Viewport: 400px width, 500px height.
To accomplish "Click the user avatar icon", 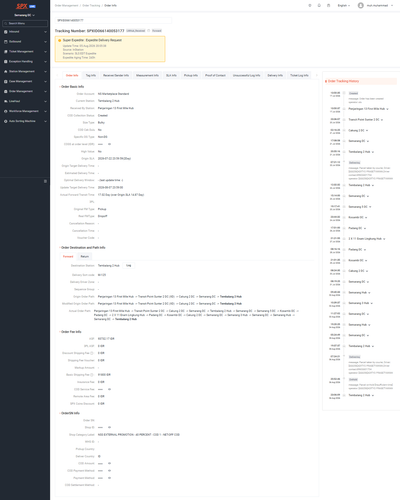I will [361, 5].
